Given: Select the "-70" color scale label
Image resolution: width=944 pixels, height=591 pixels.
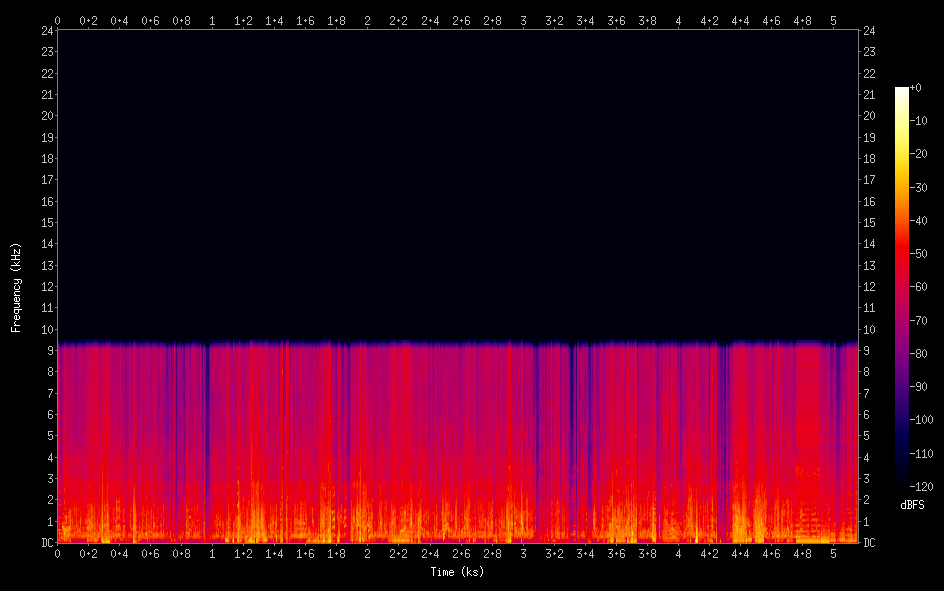Looking at the screenshot, I should click(x=918, y=321).
